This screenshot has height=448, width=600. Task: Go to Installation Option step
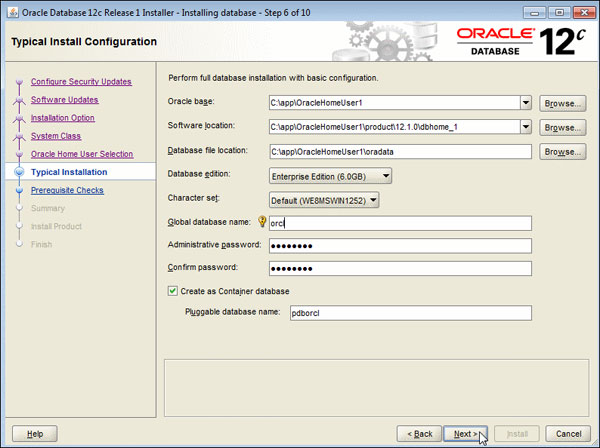(x=63, y=117)
